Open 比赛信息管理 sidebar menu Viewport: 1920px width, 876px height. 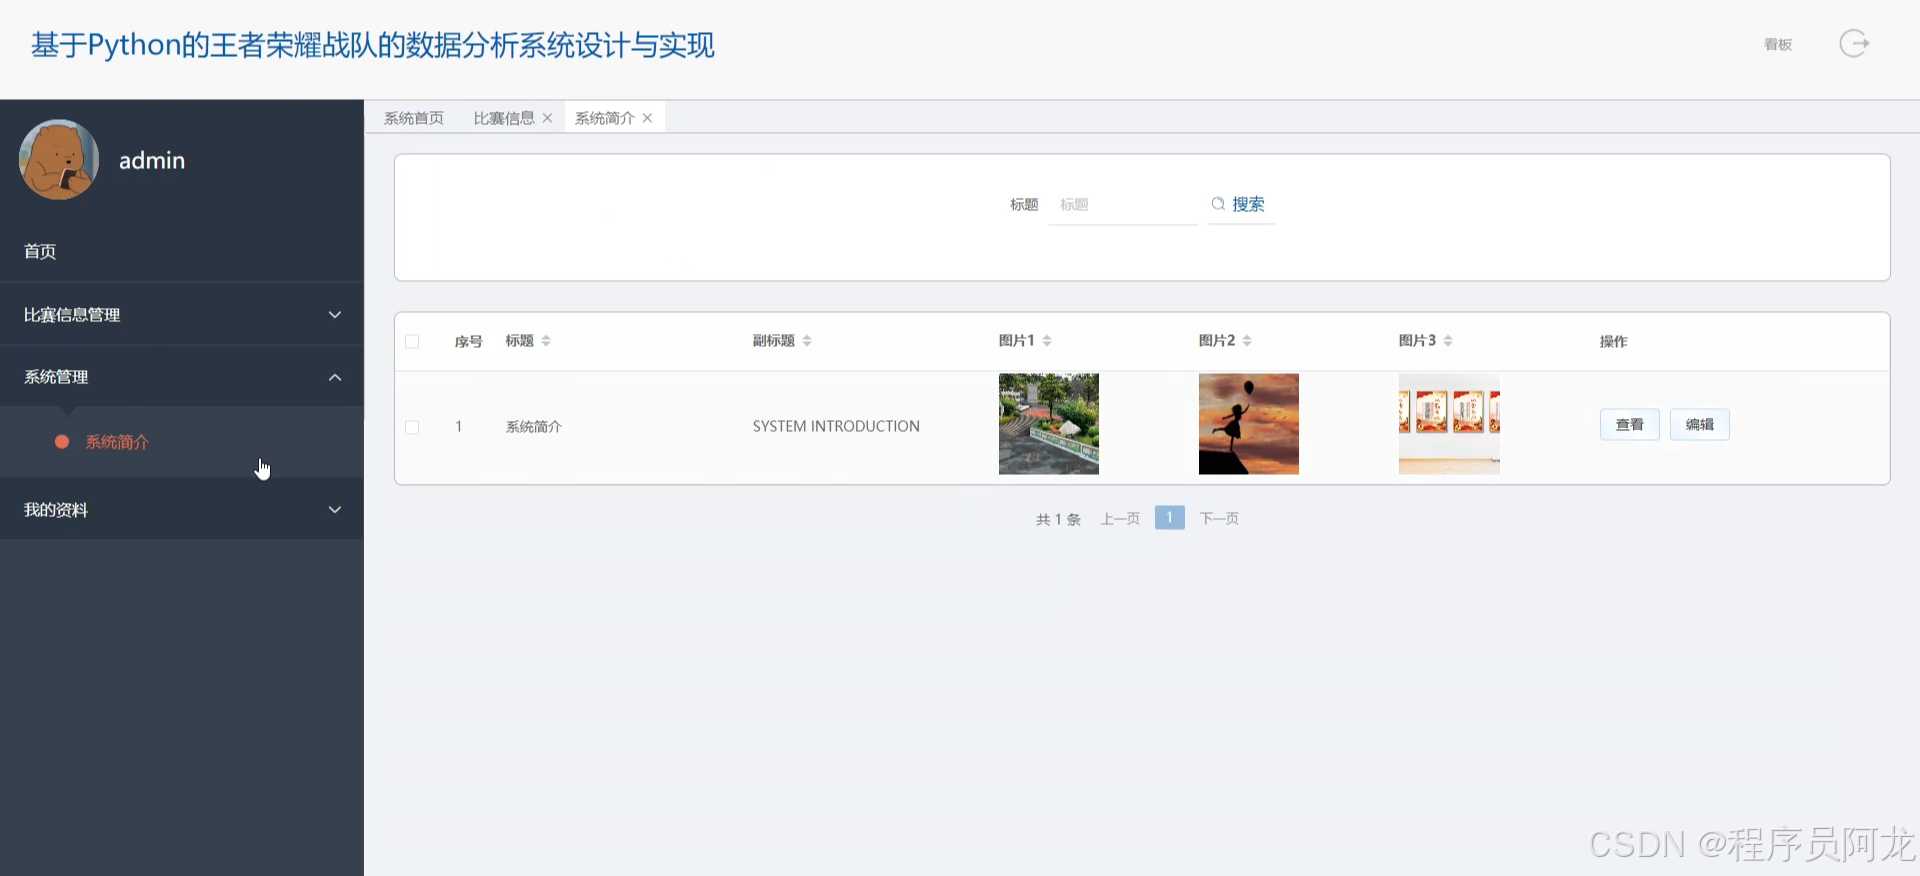[181, 315]
